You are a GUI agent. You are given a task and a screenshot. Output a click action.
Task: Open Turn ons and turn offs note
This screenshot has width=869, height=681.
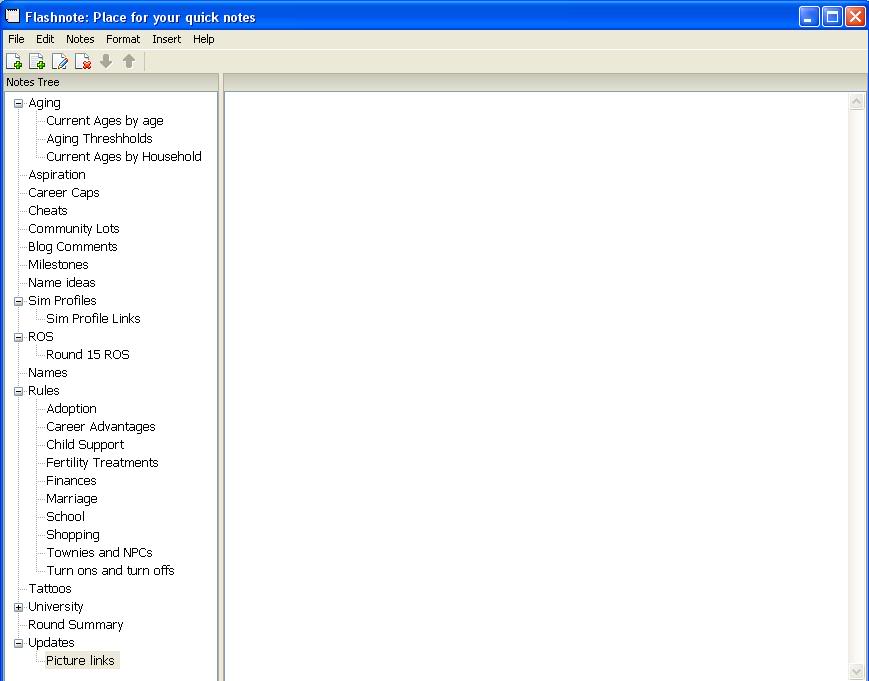(x=110, y=571)
